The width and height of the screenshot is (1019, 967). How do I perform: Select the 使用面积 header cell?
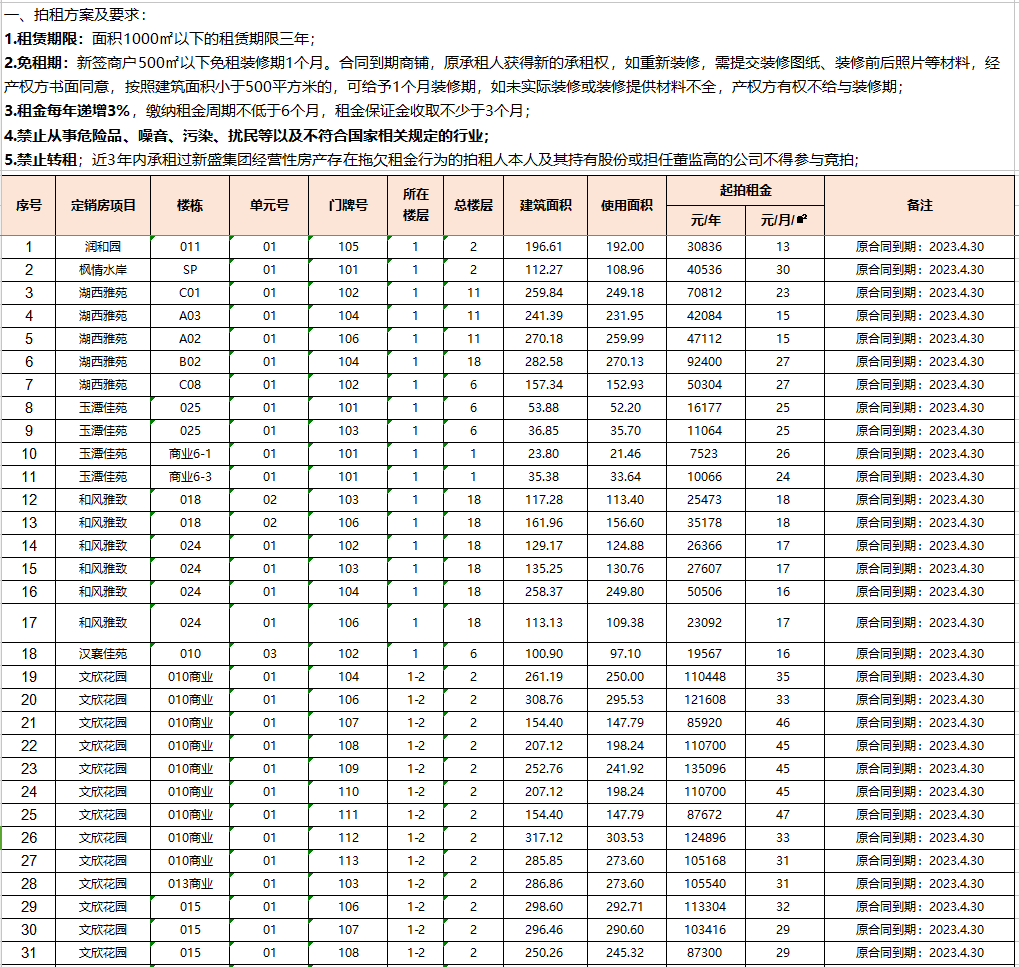(626, 205)
